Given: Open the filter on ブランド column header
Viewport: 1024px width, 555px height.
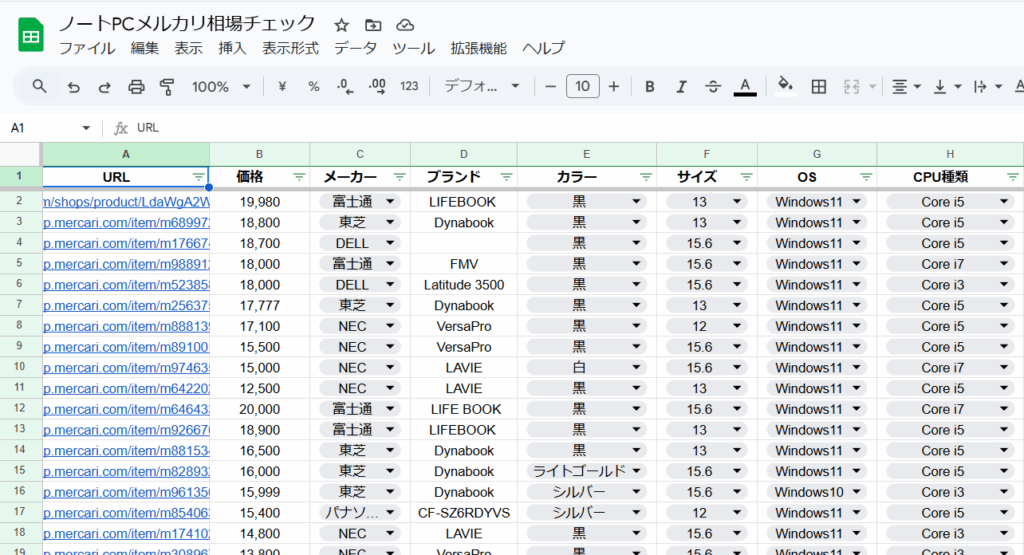Looking at the screenshot, I should coord(506,177).
